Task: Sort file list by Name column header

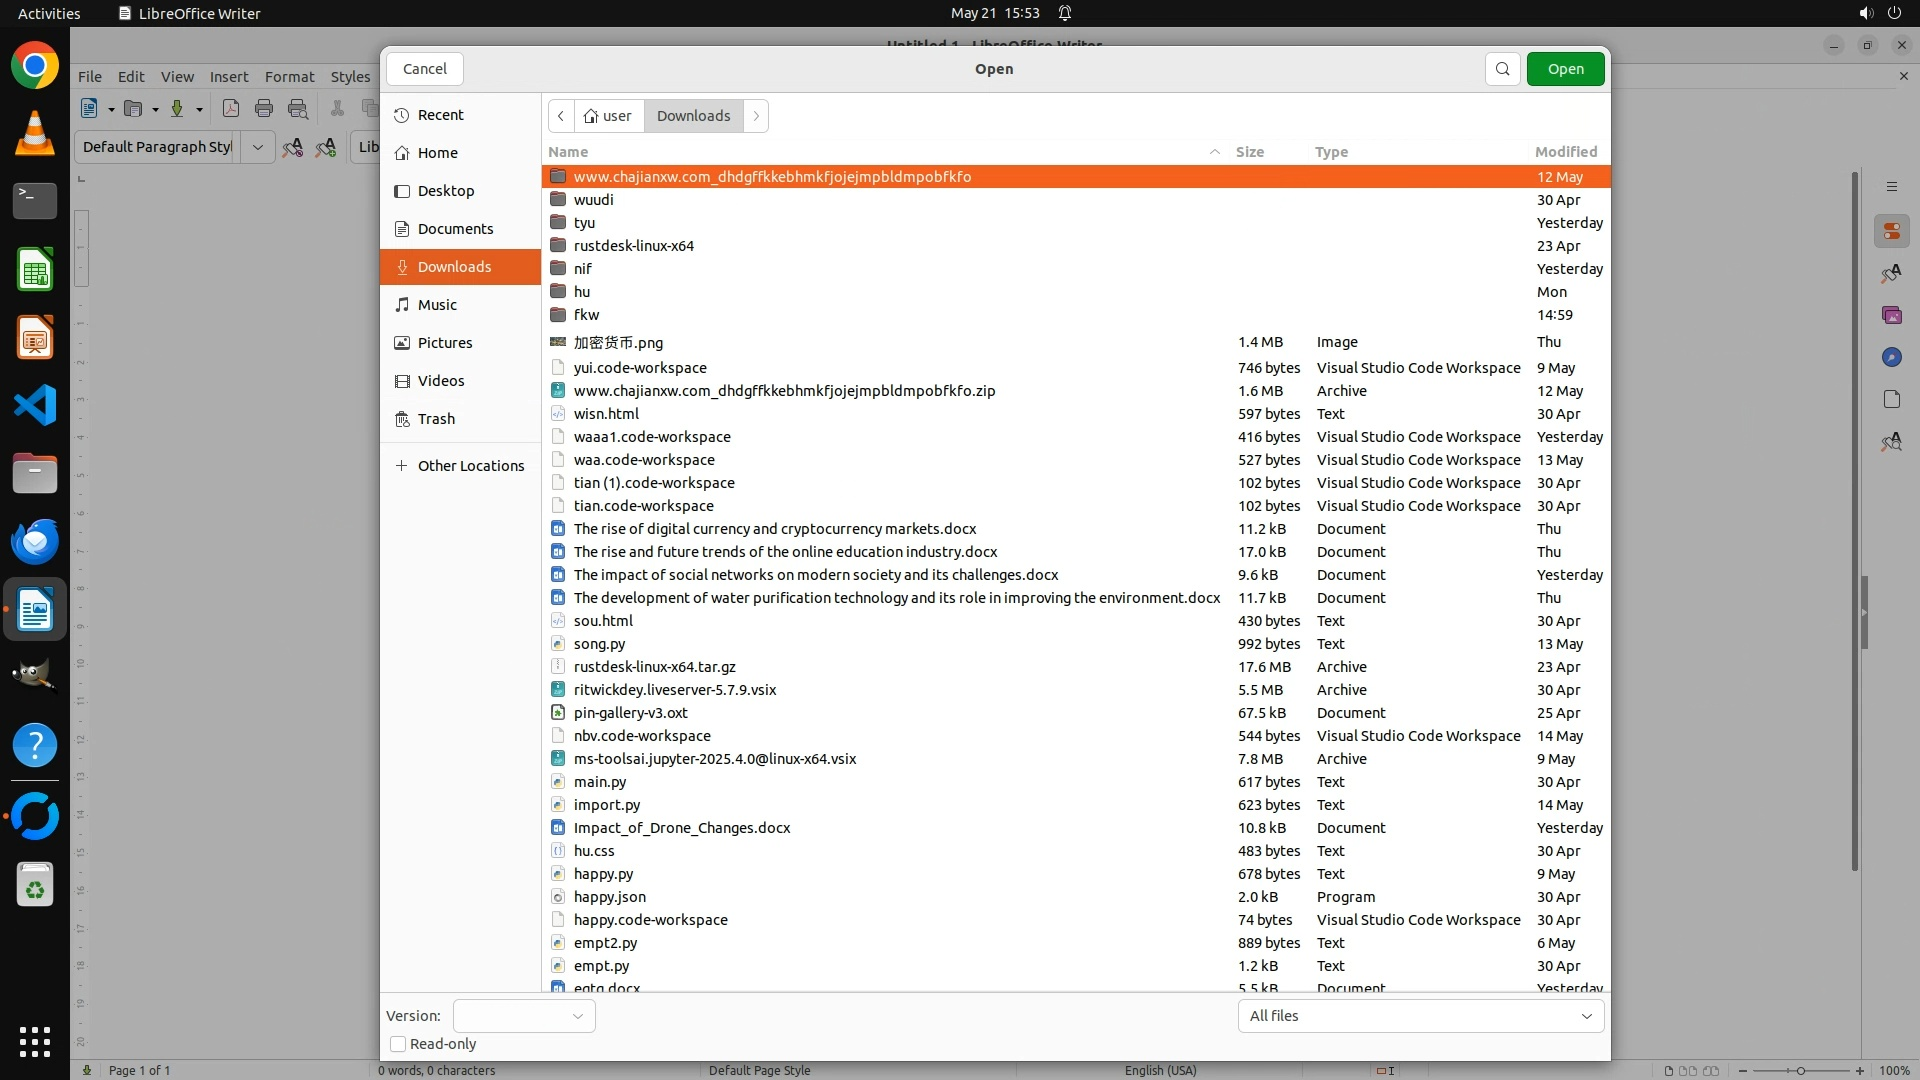Action: click(x=568, y=152)
